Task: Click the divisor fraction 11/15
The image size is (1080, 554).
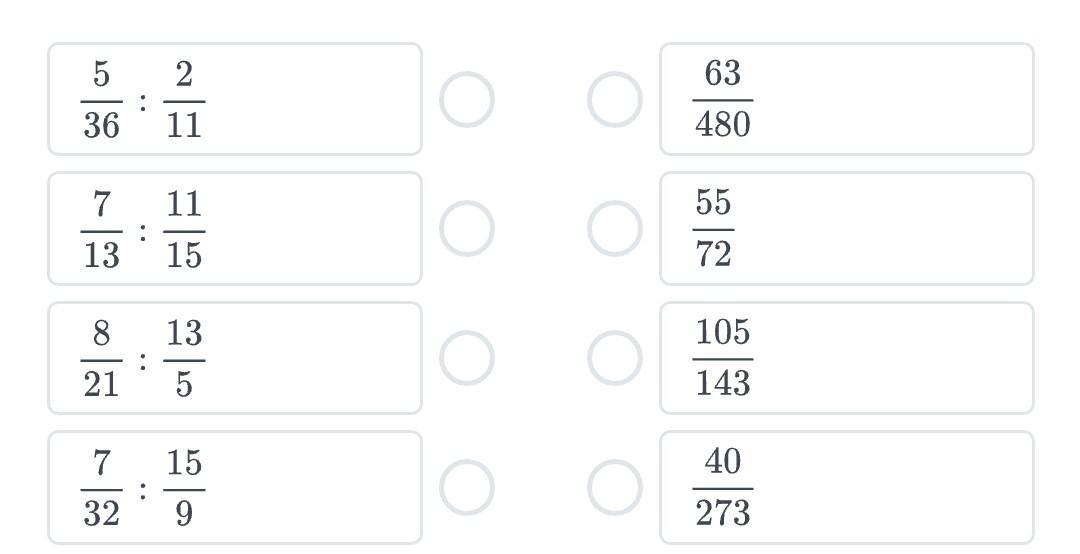Action: 184,229
